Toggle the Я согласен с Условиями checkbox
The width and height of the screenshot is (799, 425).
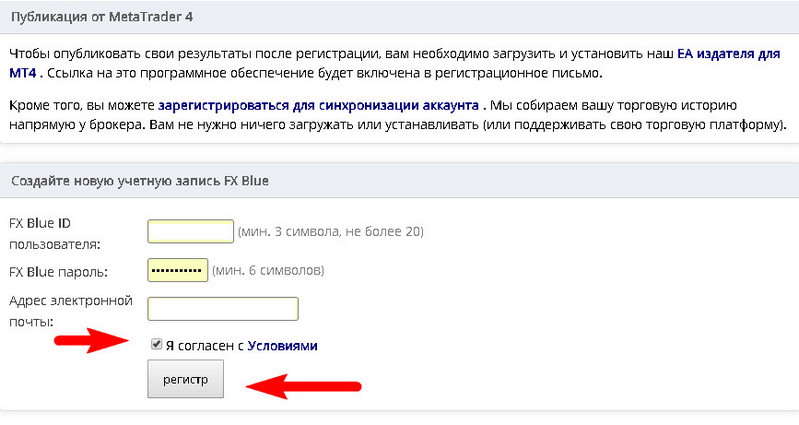tap(156, 344)
